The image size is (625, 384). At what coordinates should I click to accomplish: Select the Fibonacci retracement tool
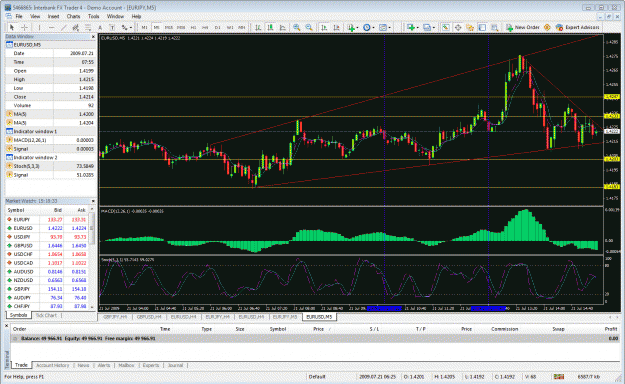tap(88, 27)
